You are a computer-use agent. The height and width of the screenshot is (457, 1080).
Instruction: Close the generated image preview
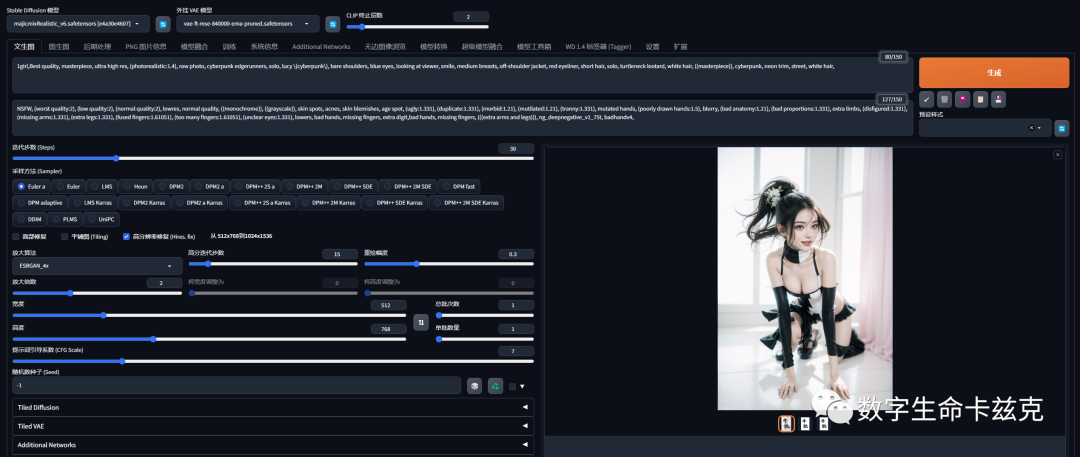1057,155
